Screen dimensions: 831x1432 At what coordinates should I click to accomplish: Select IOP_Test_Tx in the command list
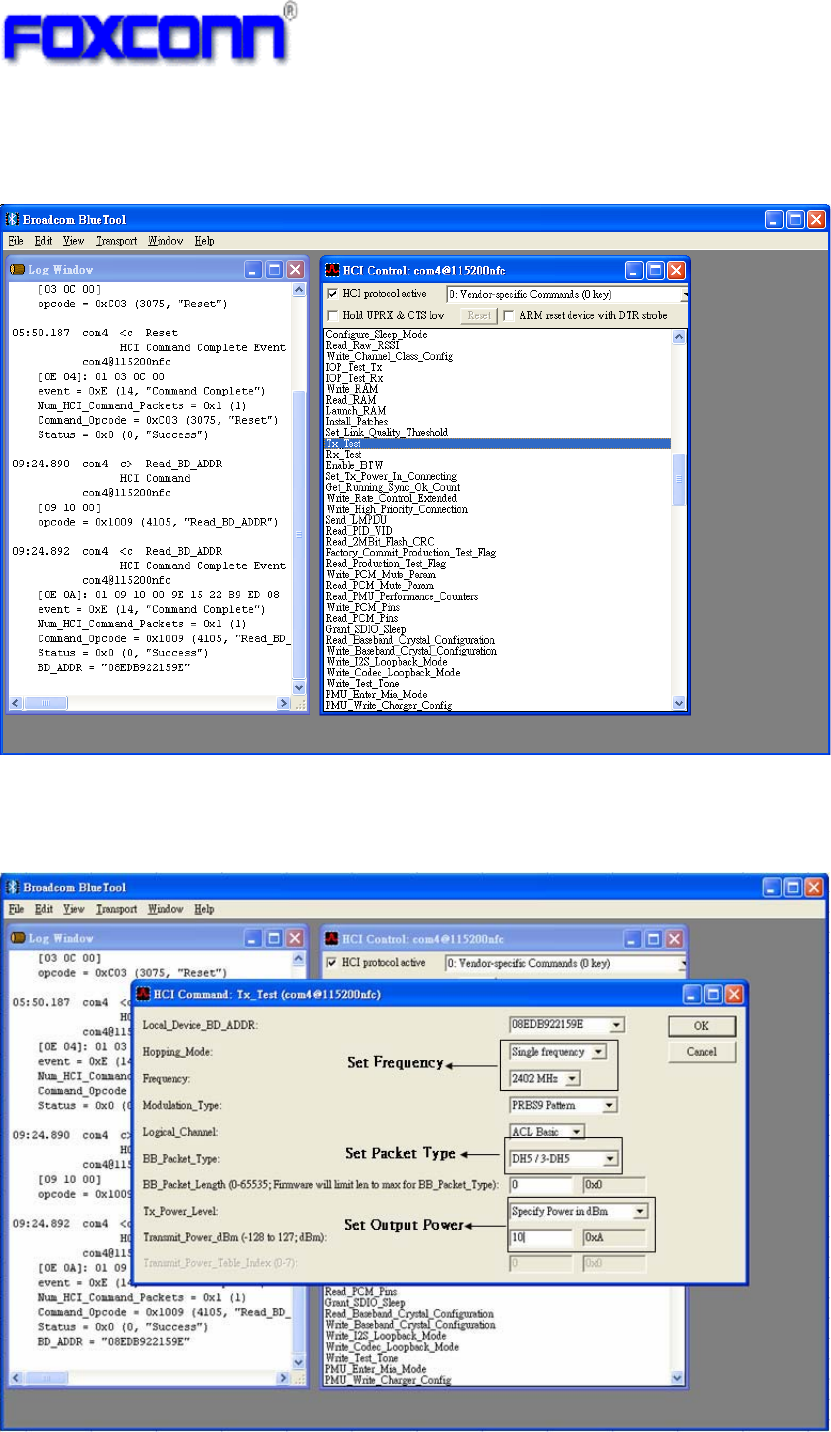click(352, 367)
